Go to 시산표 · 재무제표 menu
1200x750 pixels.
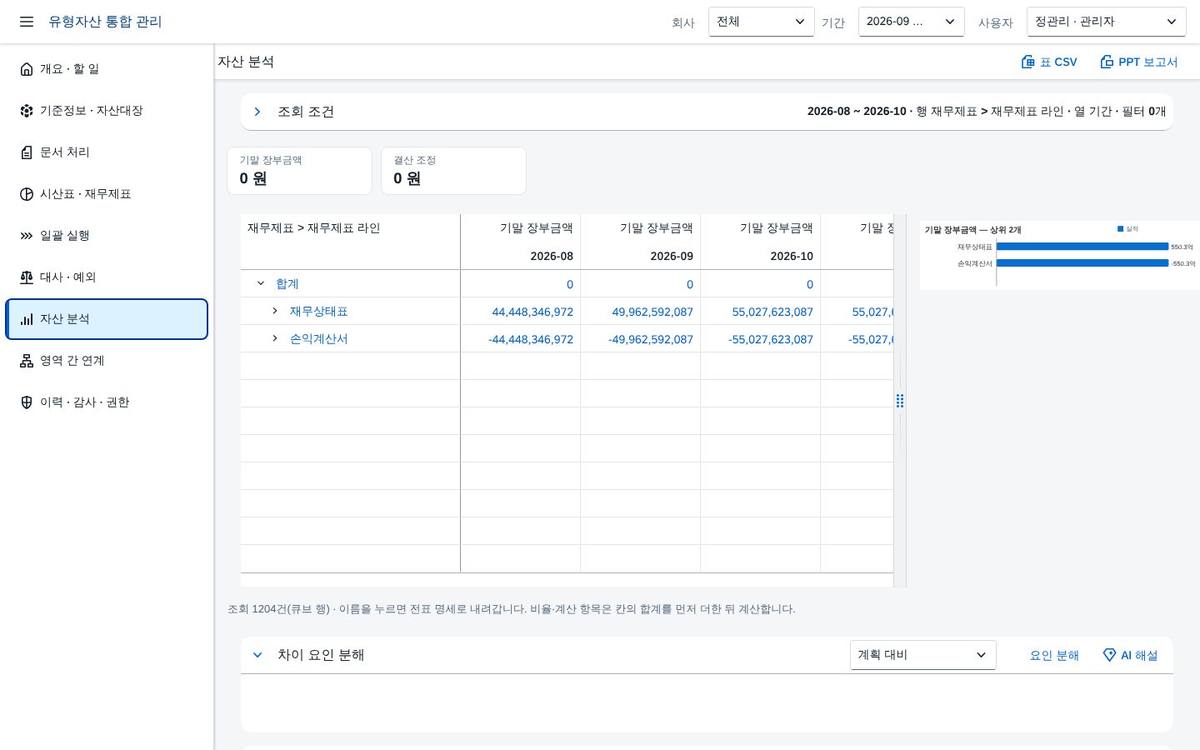coord(107,194)
